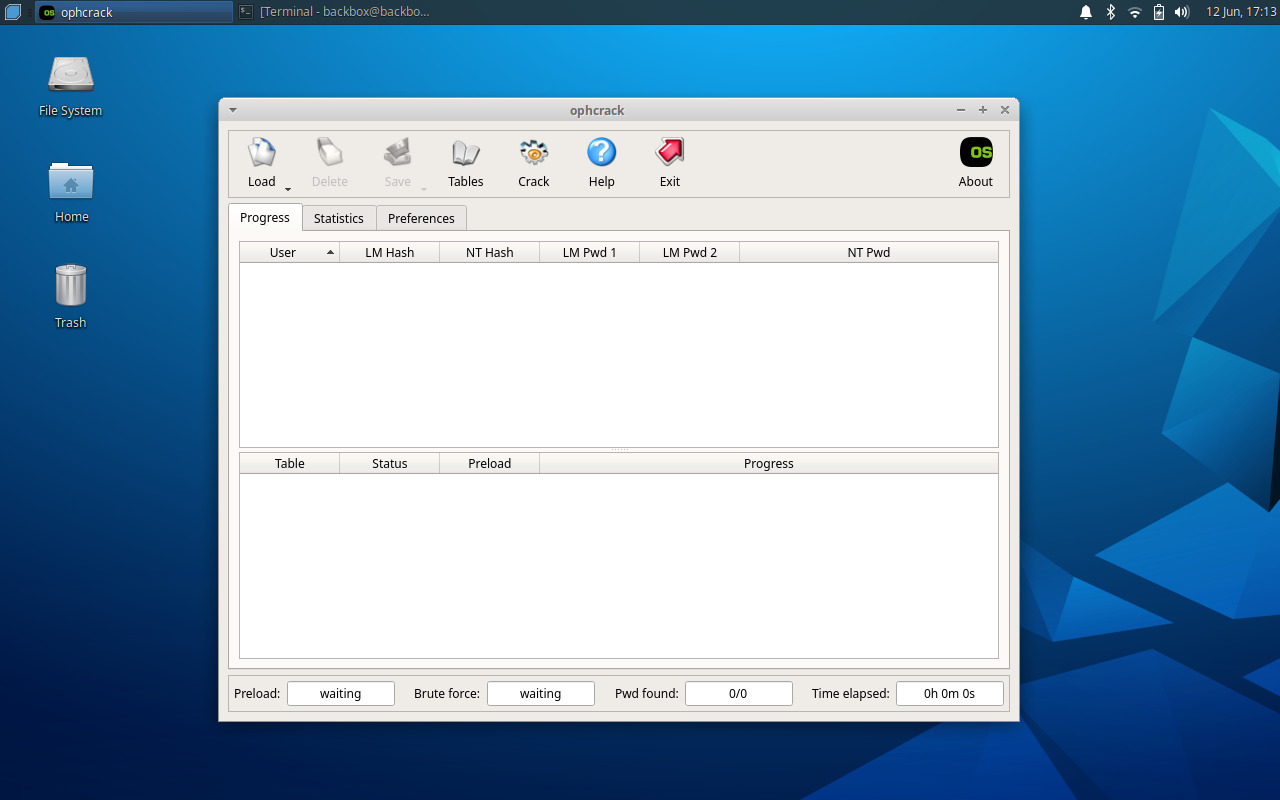The height and width of the screenshot is (800, 1280).
Task: Click the Preload column header
Action: coord(489,464)
